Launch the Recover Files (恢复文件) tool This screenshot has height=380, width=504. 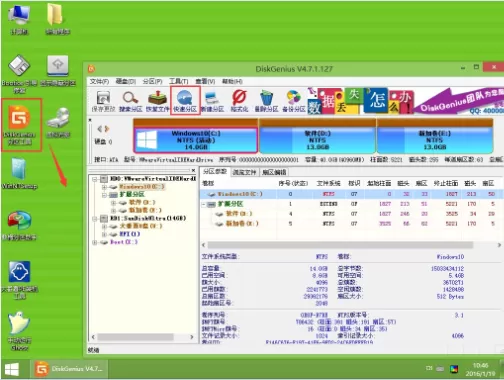157,101
